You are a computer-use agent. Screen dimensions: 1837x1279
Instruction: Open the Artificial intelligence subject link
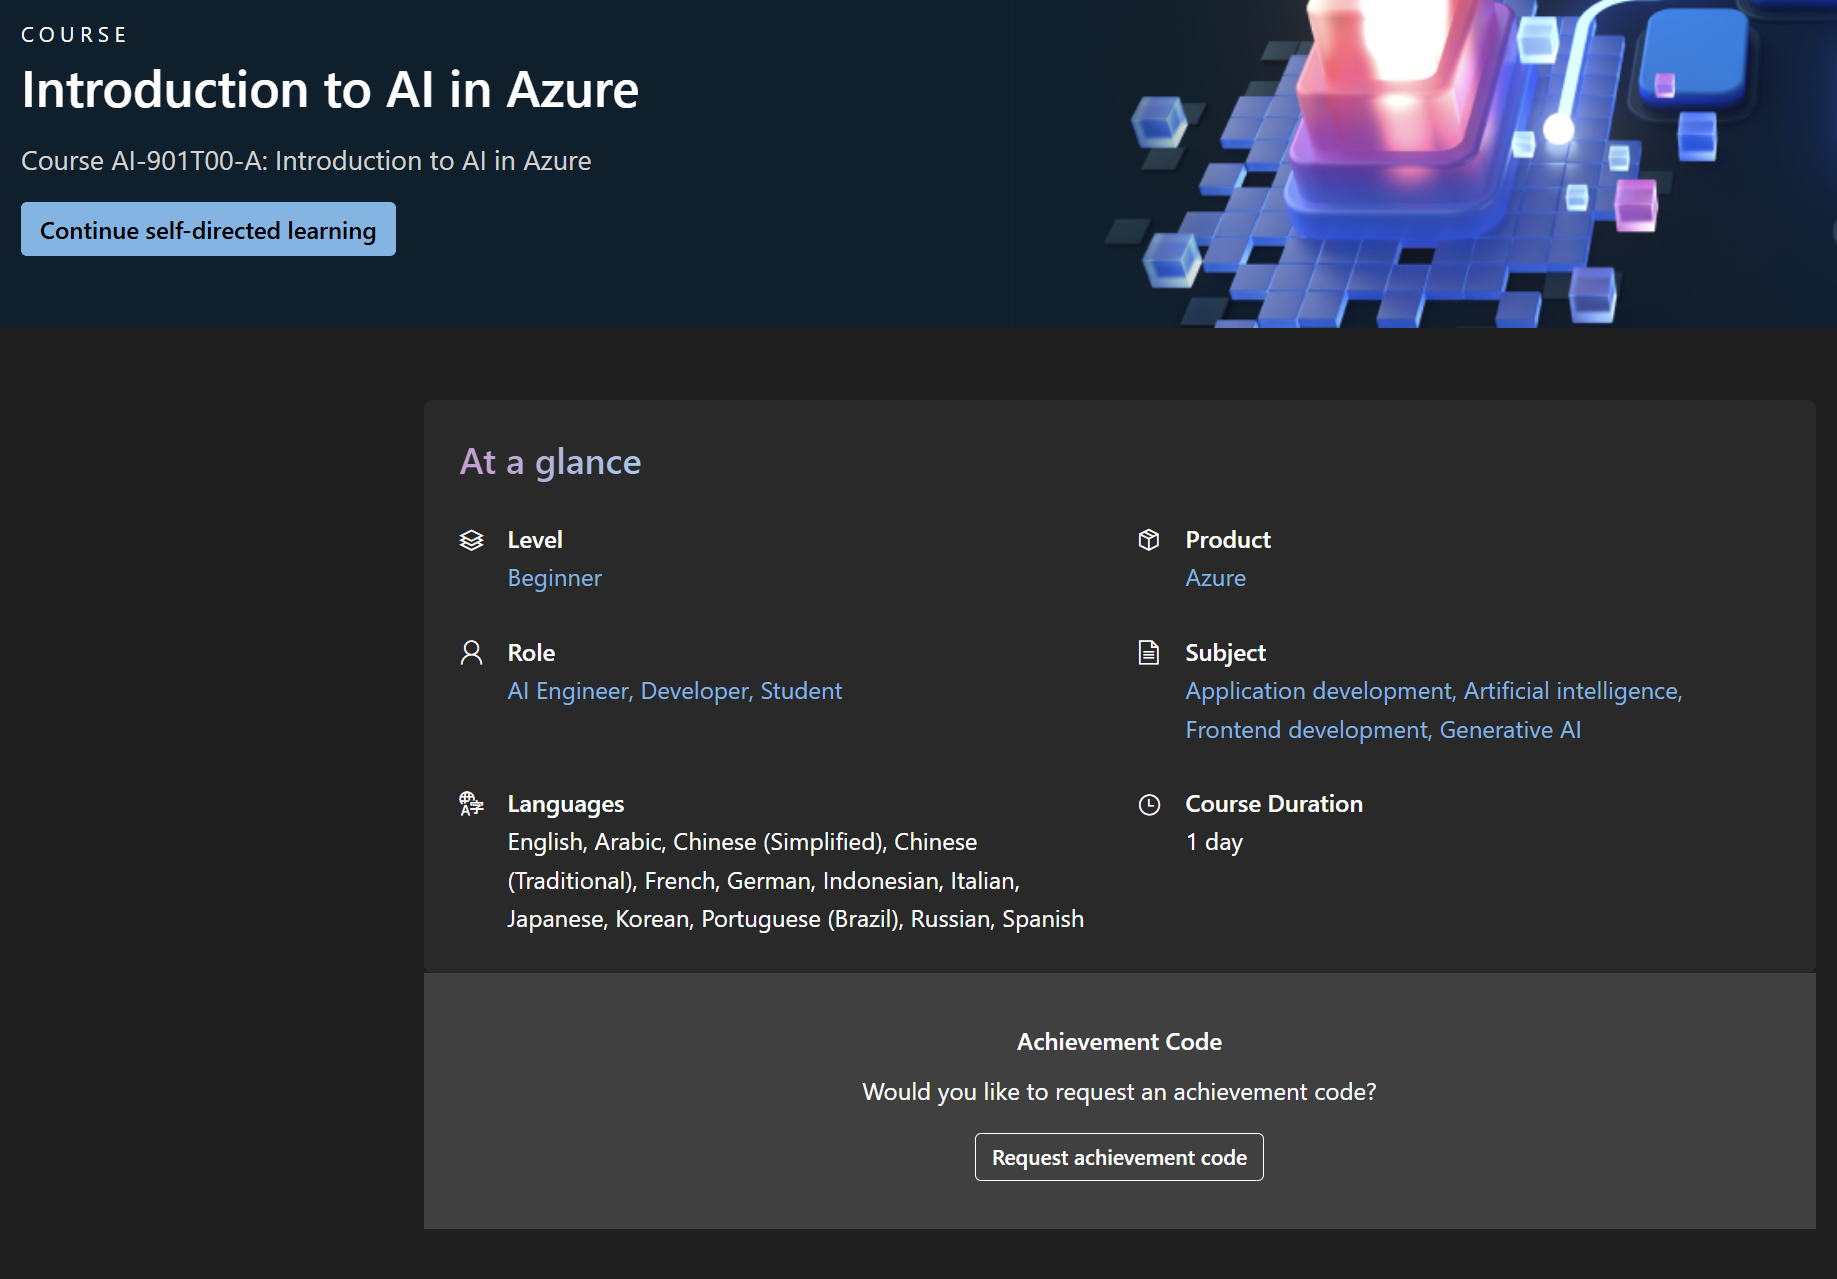(x=1571, y=691)
